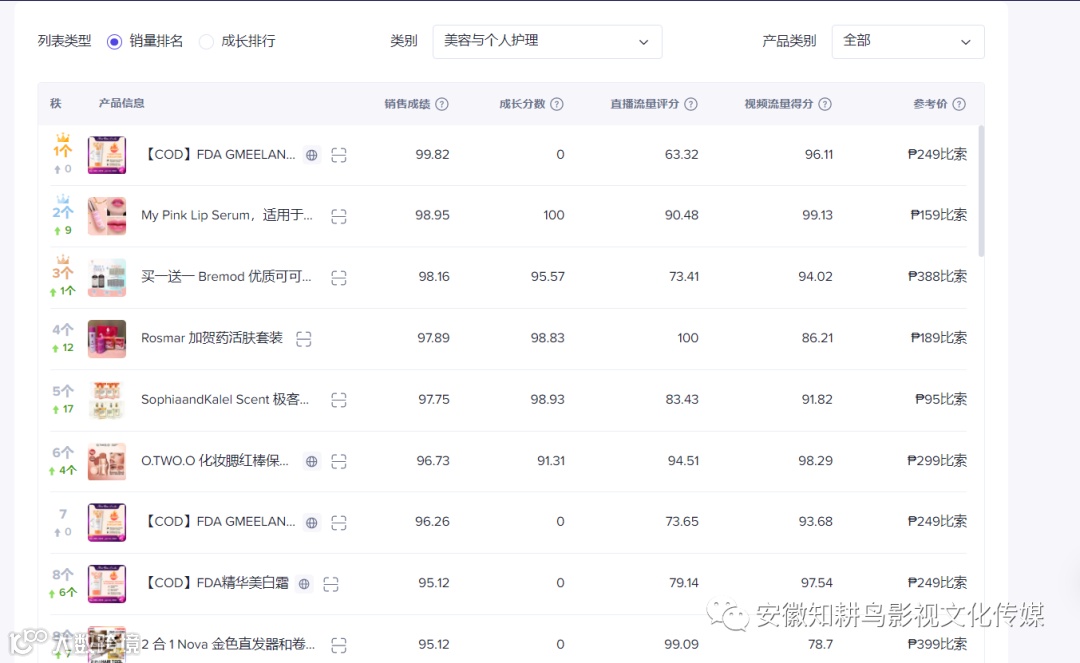Open the SophiaandKalel Scent product link
This screenshot has width=1080, height=663.
coord(225,399)
